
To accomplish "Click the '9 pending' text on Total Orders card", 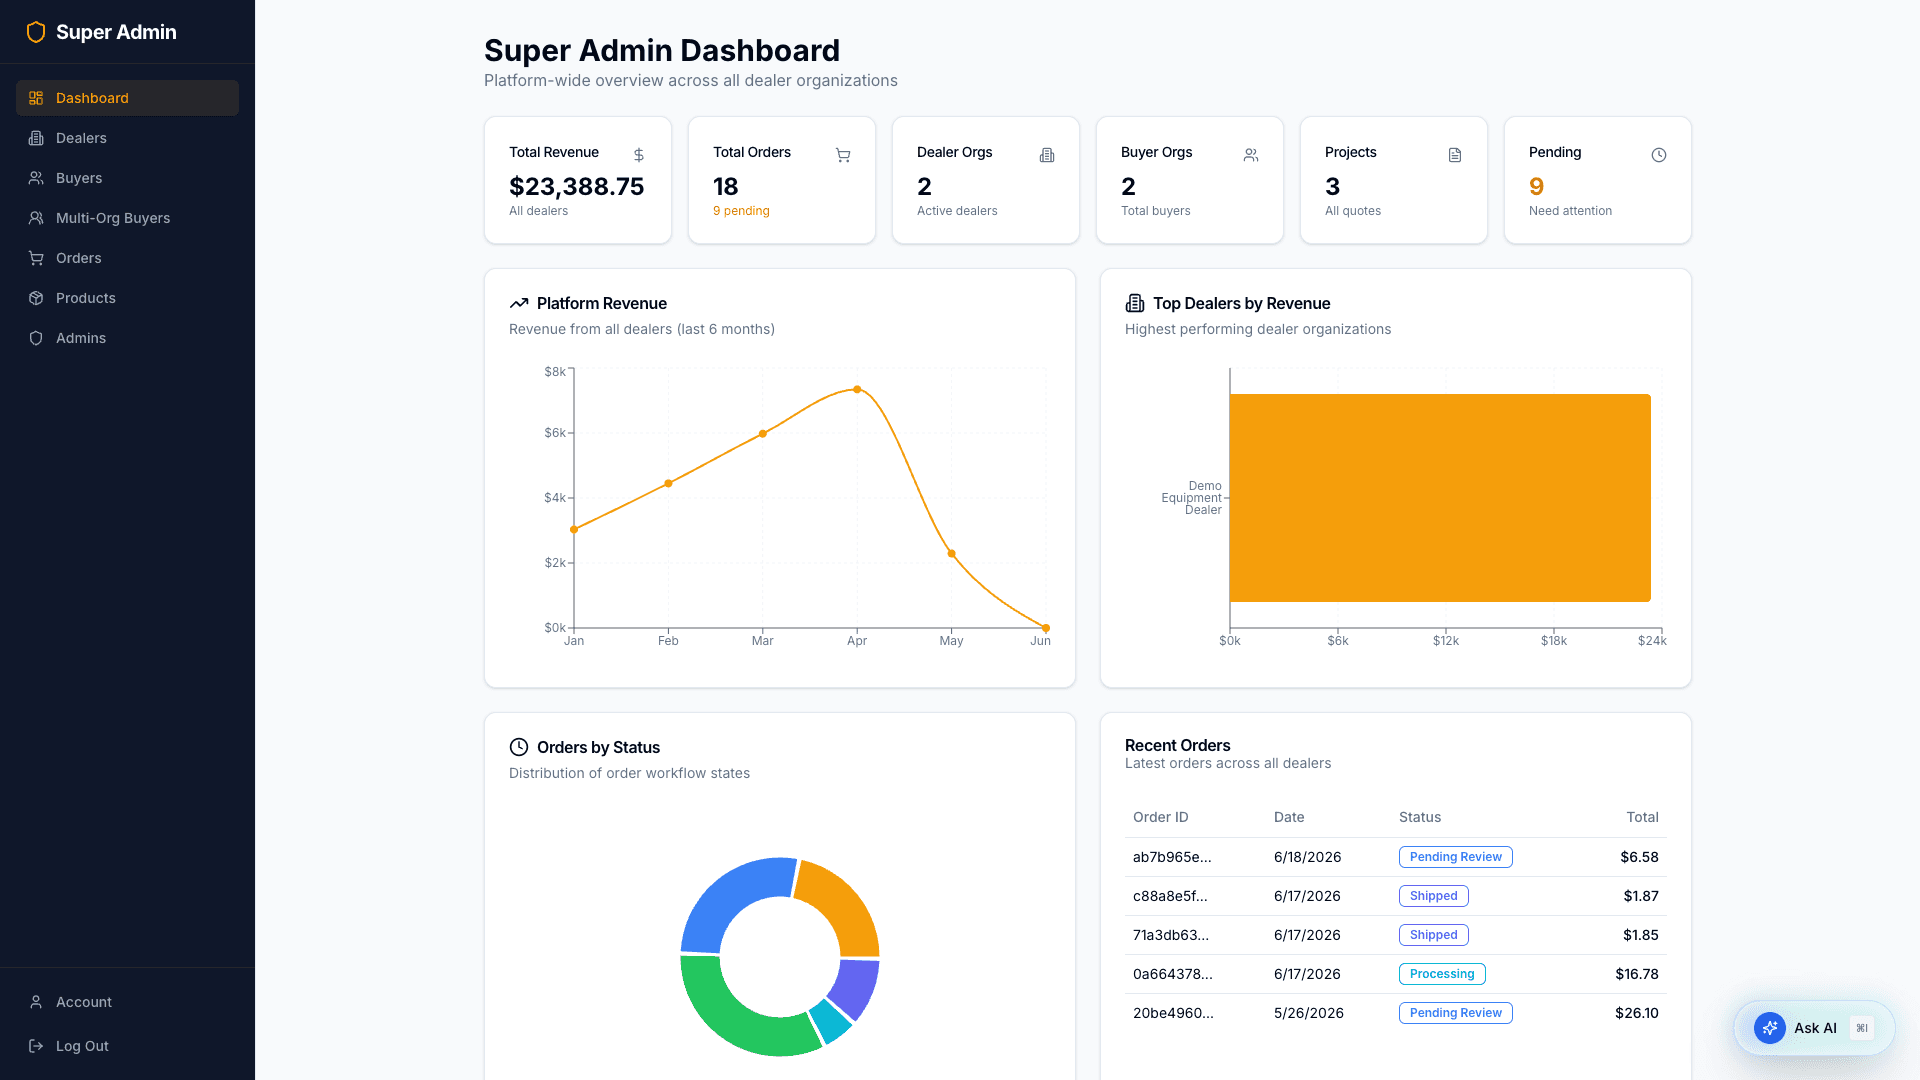I will 741,211.
